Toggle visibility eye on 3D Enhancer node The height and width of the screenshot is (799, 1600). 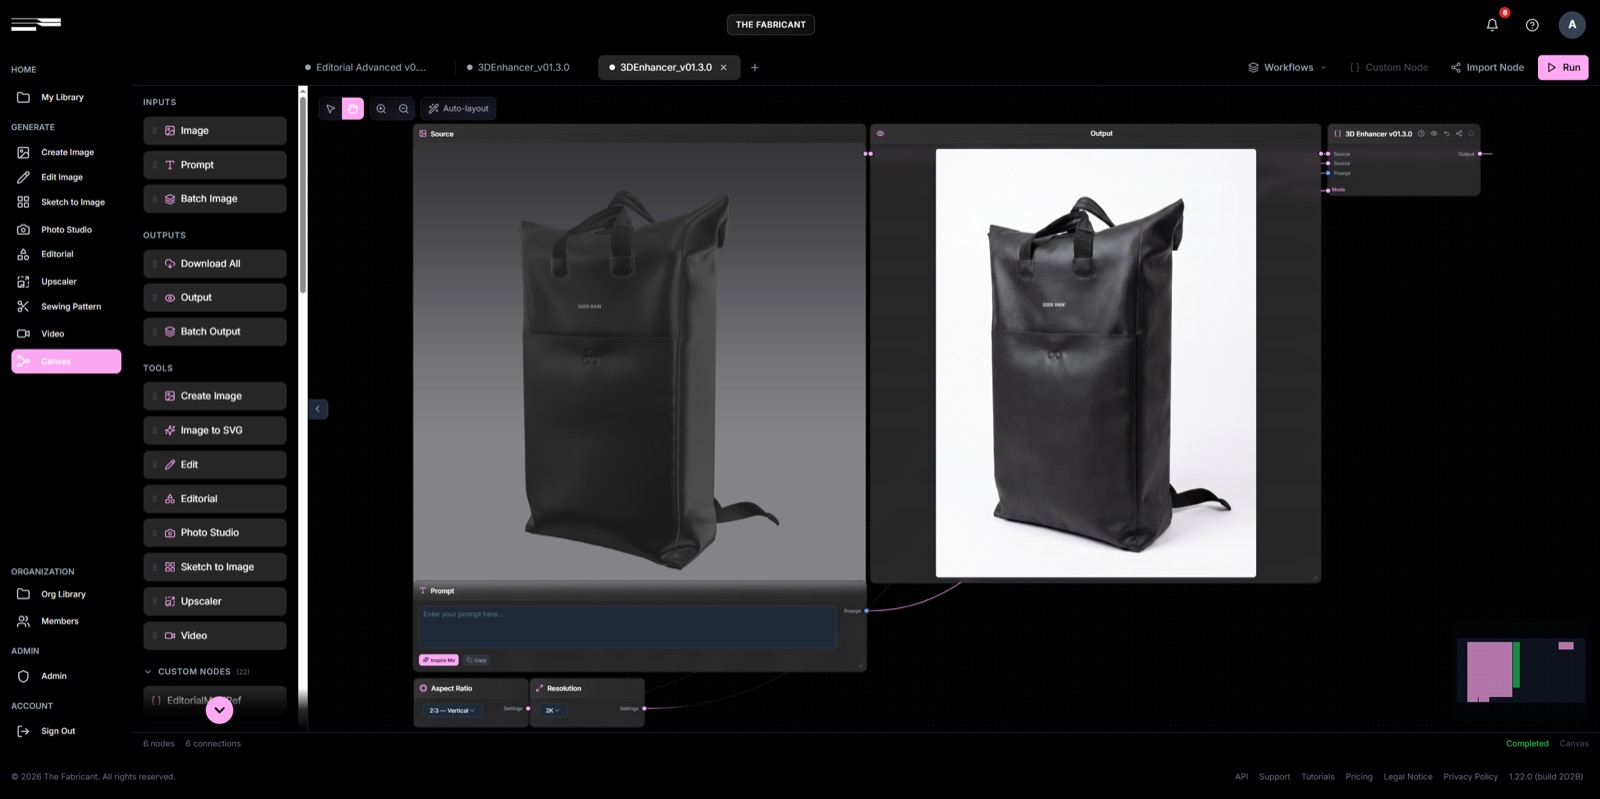pyautogui.click(x=1434, y=133)
